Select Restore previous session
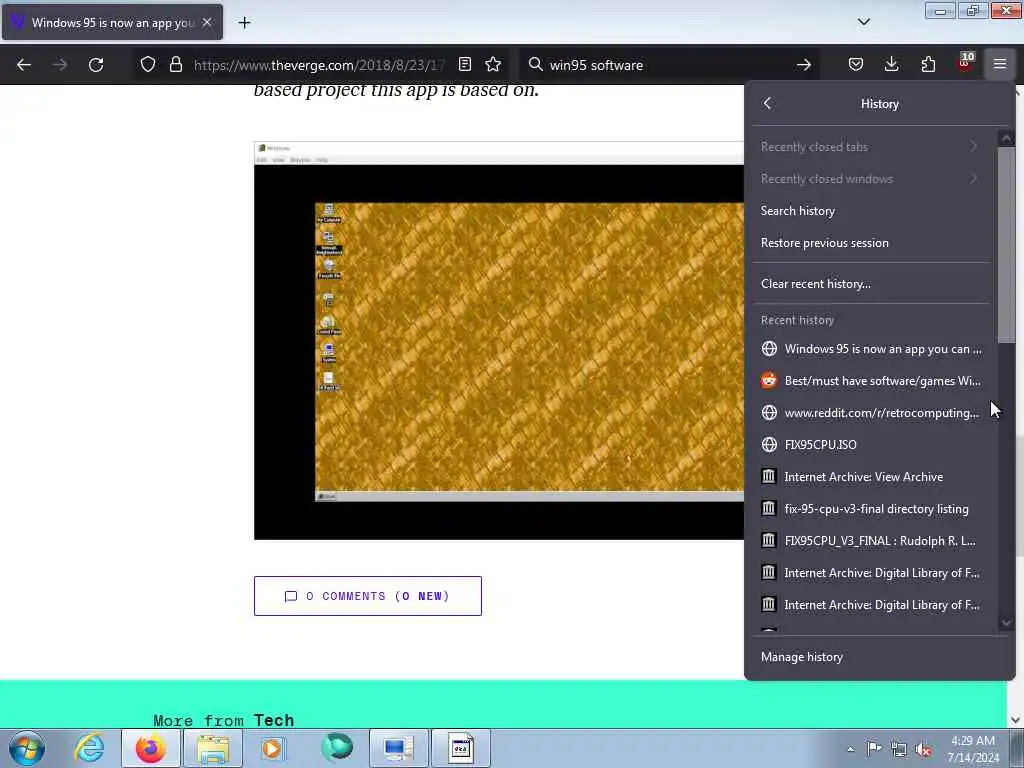The image size is (1024, 768). coord(870,243)
